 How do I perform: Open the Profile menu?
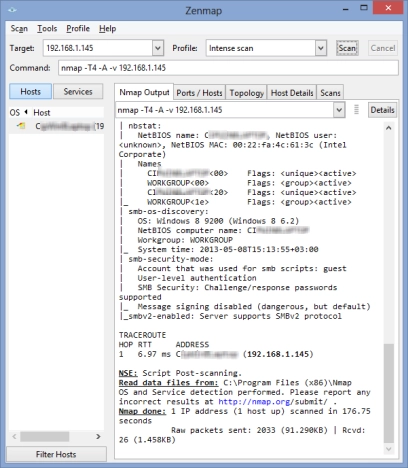pos(78,29)
